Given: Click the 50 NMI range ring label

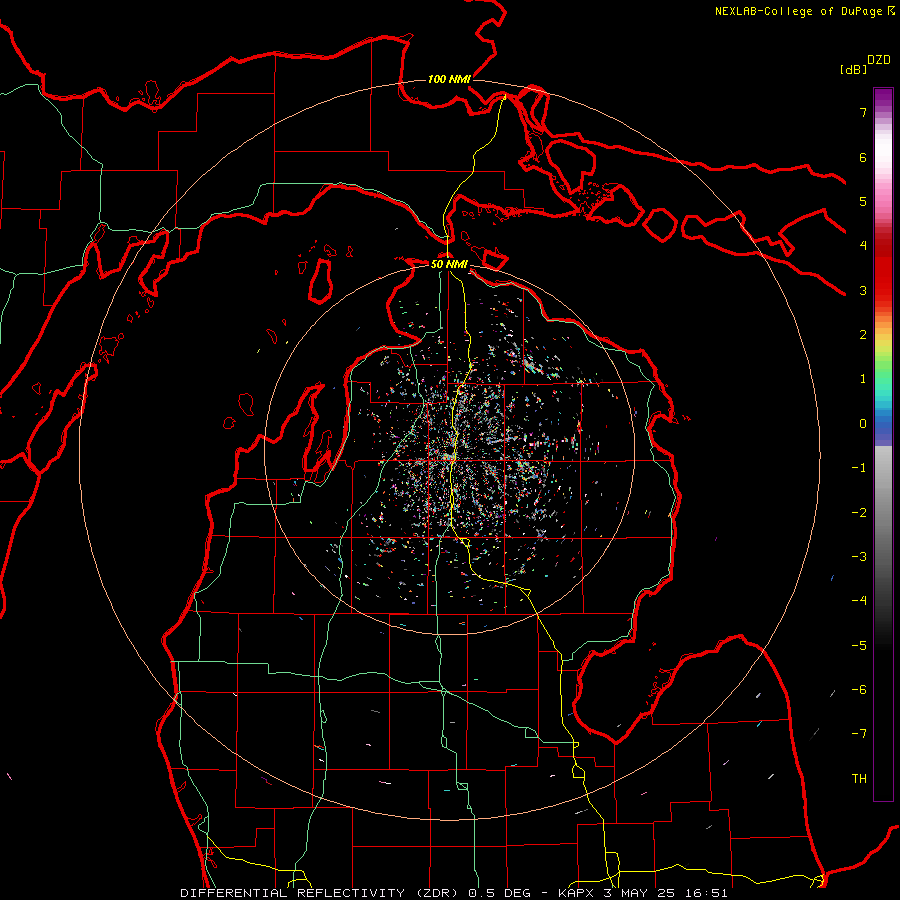Looking at the screenshot, I should [449, 264].
